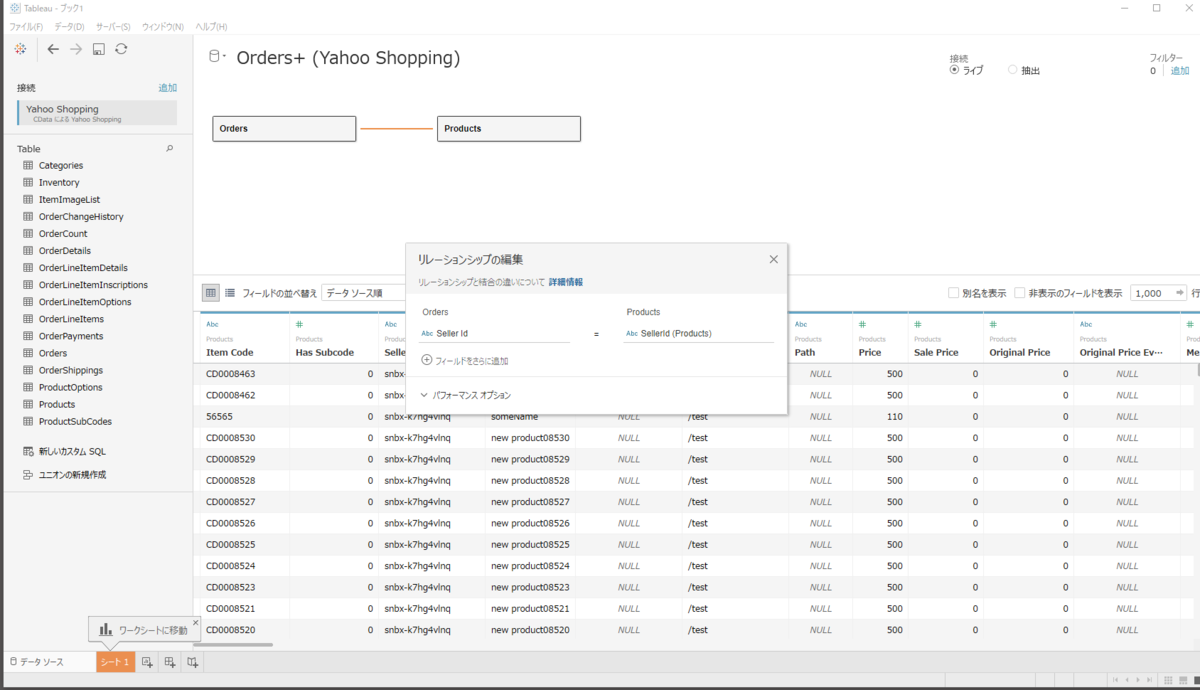Open the SellerId (Products) field dropdown
This screenshot has height=690, width=1200.
click(698, 333)
